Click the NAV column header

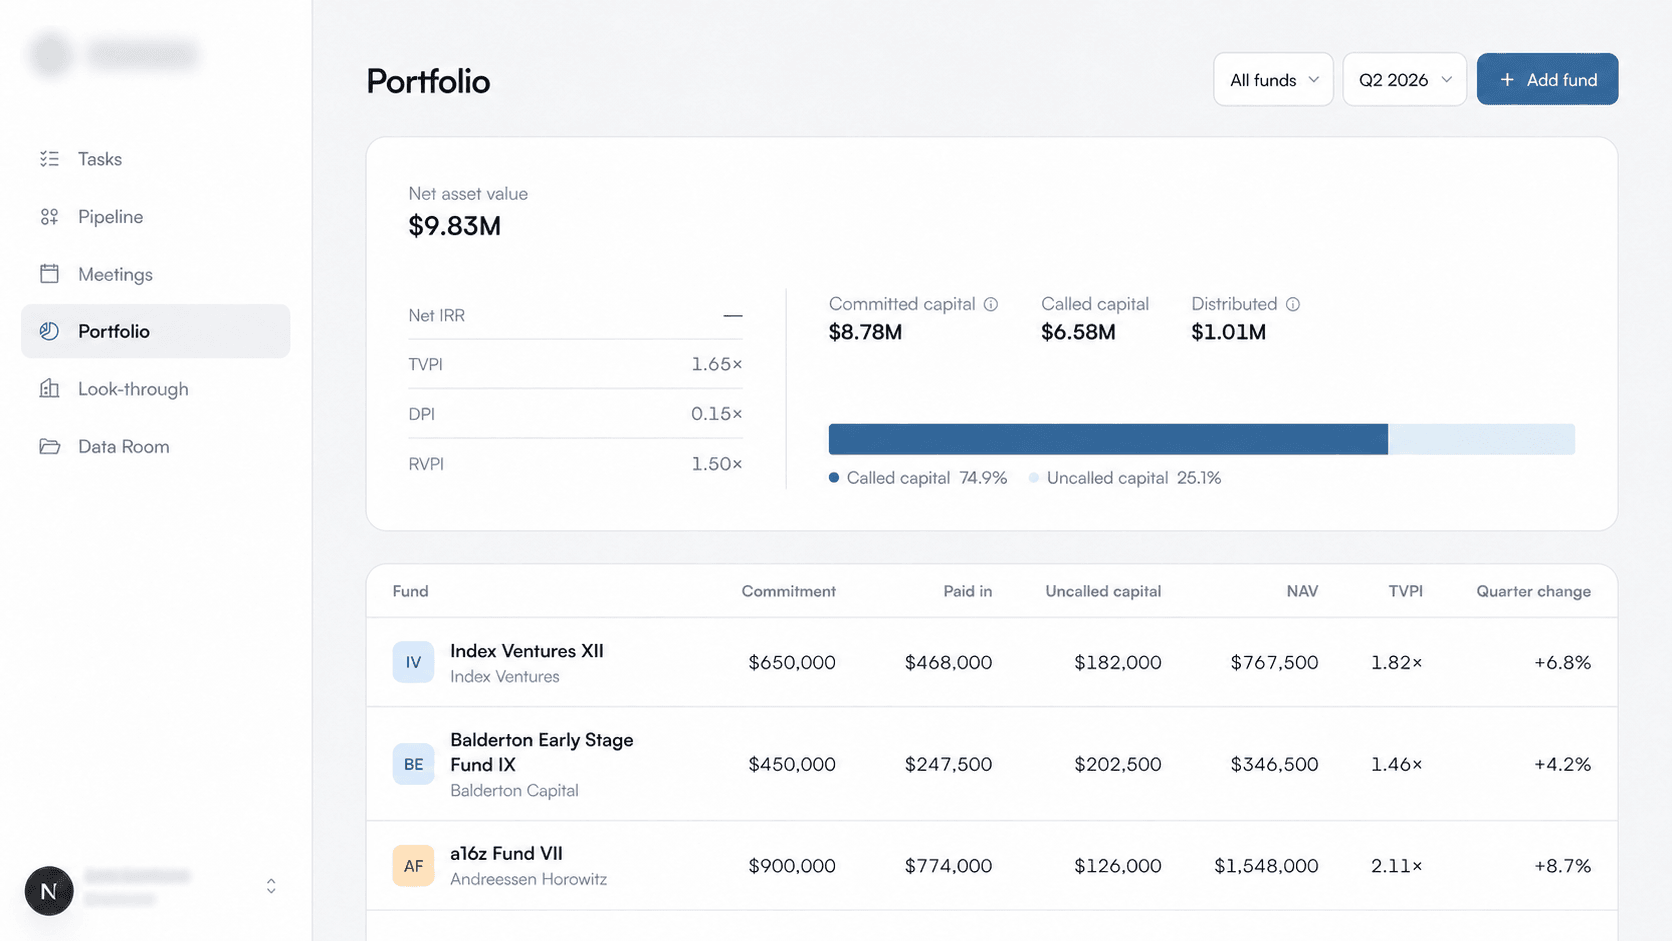click(1302, 591)
